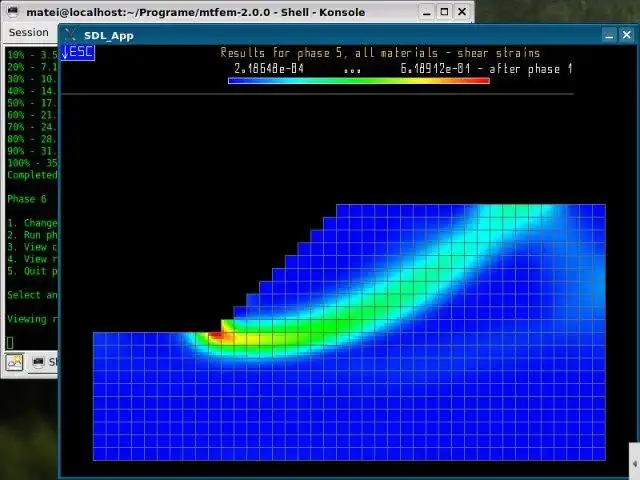Click the '10%' progress line in Konsole
Viewport: 640px width, 480px height.
(x=32, y=55)
